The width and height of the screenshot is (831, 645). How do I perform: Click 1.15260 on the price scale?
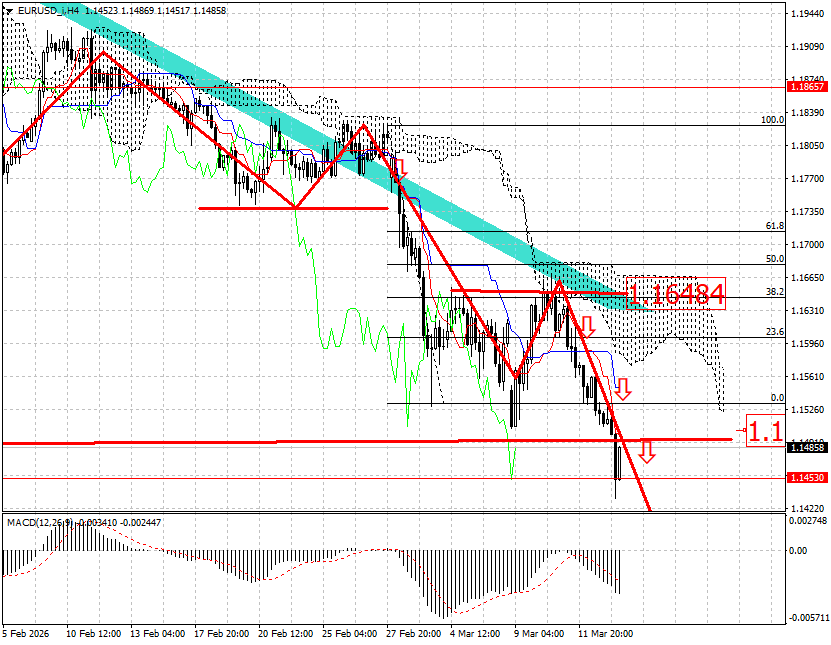coord(807,410)
